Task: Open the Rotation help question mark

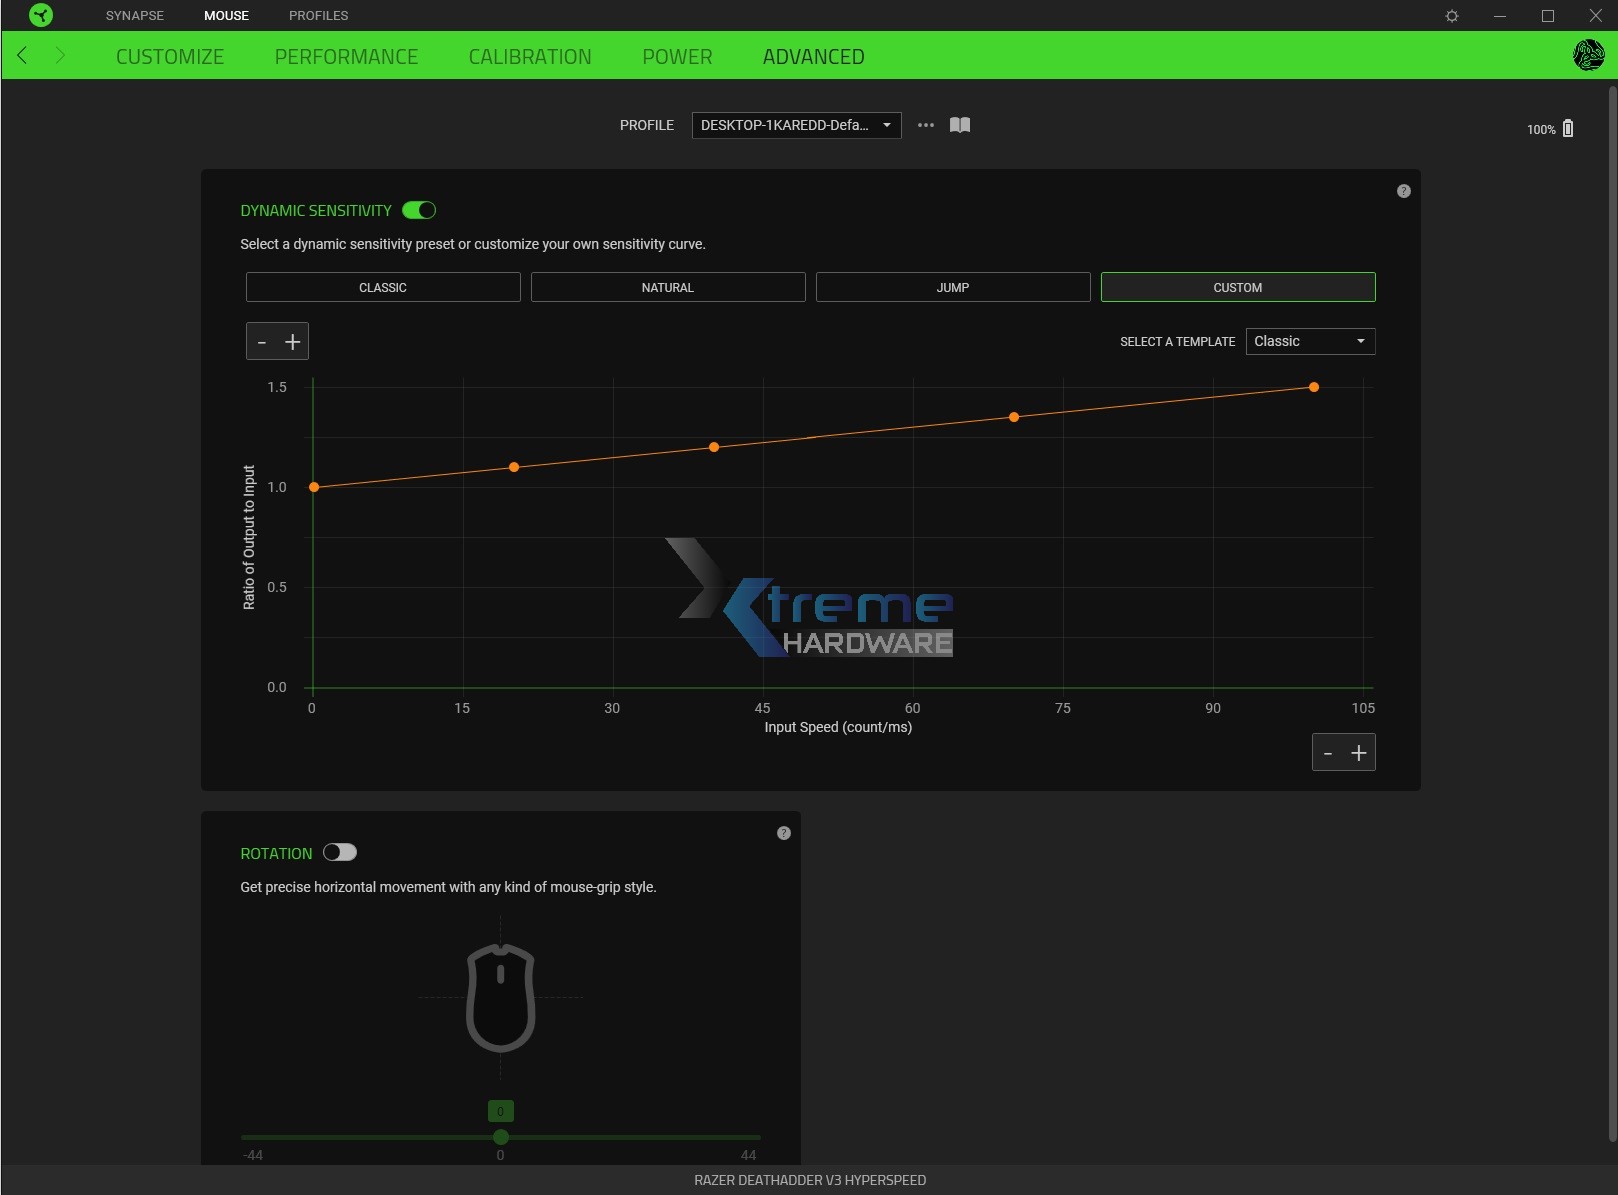Action: tap(784, 832)
